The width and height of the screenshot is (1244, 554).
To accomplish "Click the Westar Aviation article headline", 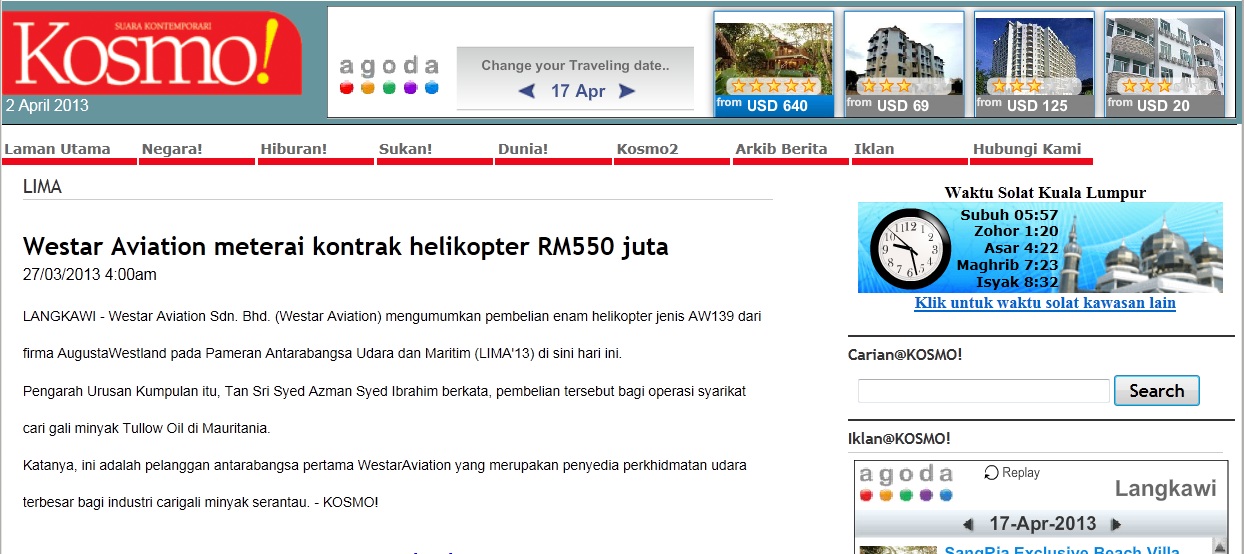I will point(346,246).
